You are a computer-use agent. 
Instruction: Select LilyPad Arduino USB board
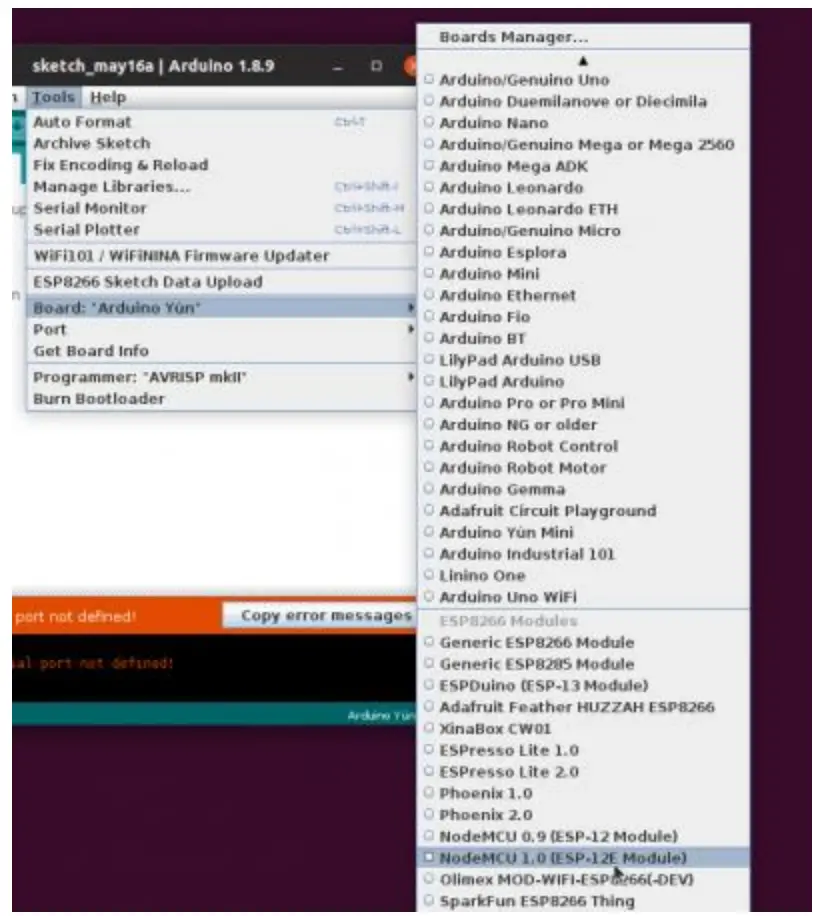click(x=583, y=360)
